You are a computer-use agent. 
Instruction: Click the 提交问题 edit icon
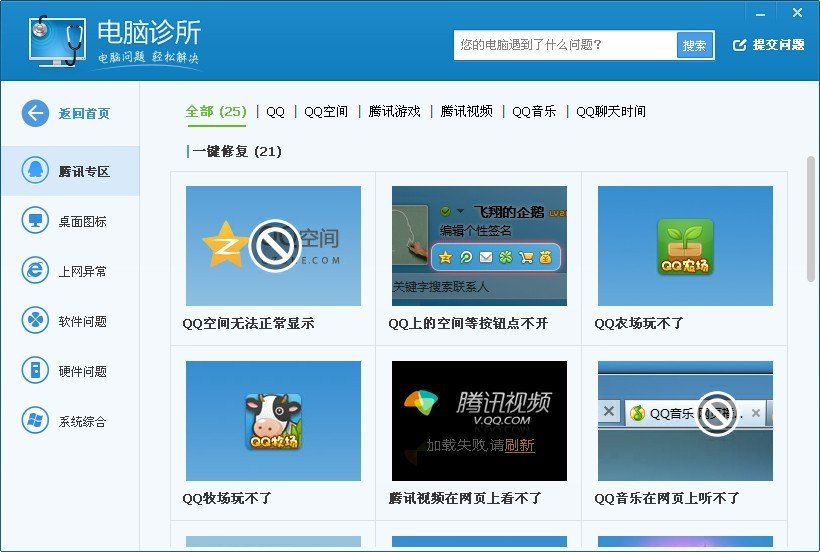[739, 45]
